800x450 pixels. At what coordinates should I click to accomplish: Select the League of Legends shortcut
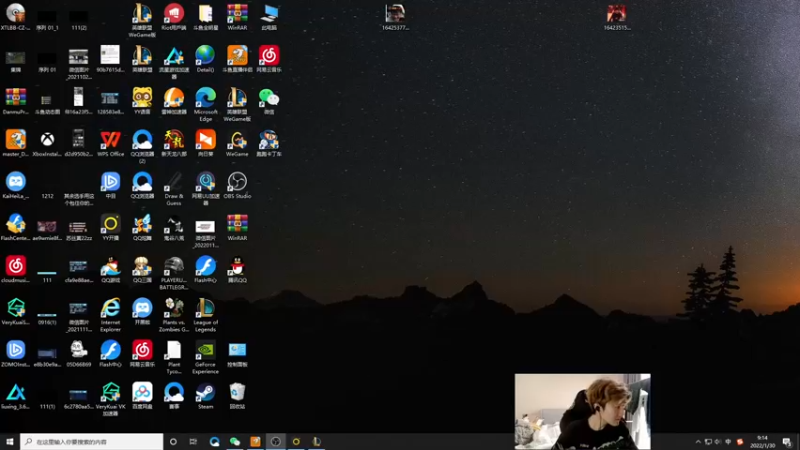(206, 315)
